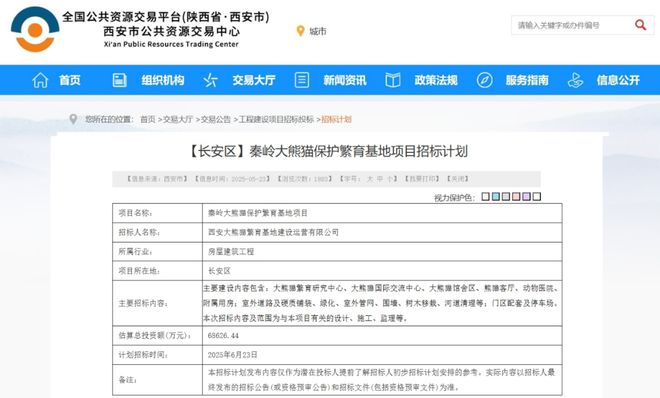Screen dimensions: 660x398
Task: Click the 所属行业 label cell
Action: tap(157, 252)
